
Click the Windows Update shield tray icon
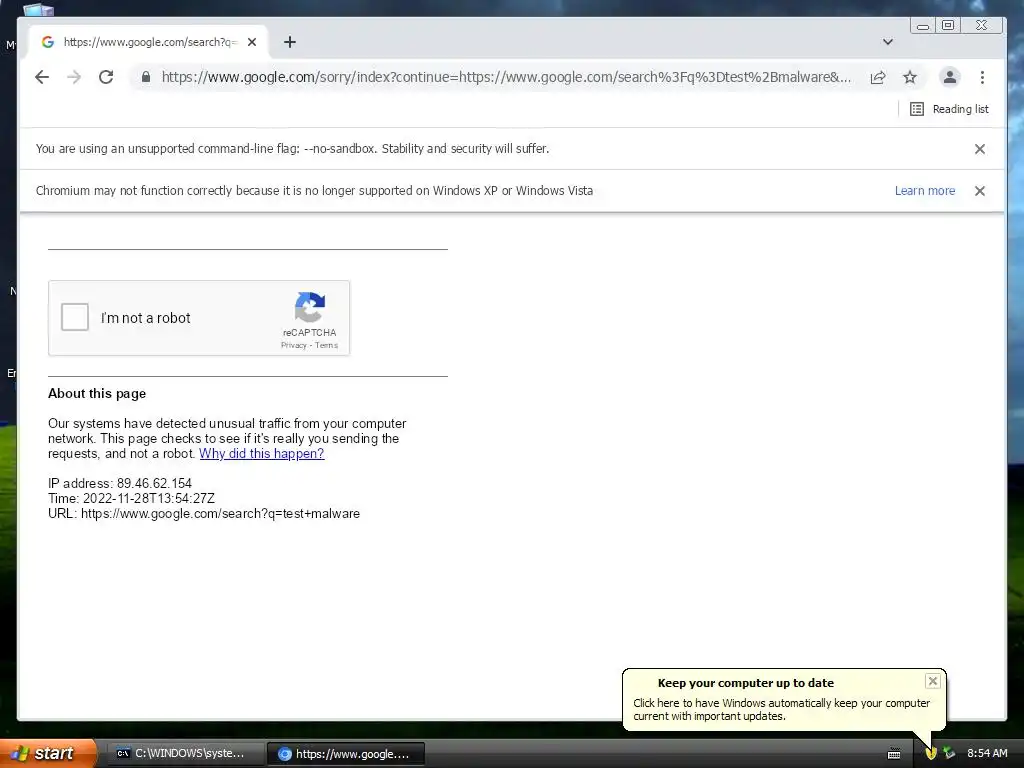pos(931,754)
